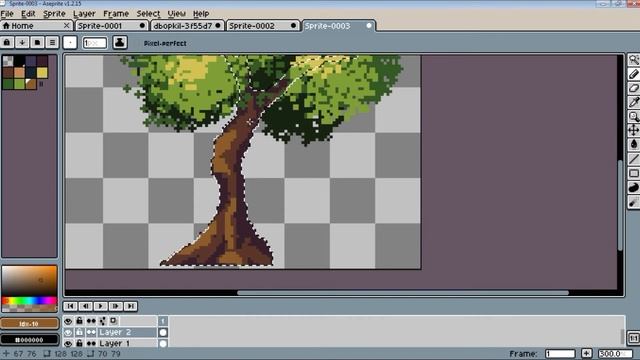The height and width of the screenshot is (360, 640).
Task: Toggle continuous mode for Layer 2
Action: [x=91, y=332]
